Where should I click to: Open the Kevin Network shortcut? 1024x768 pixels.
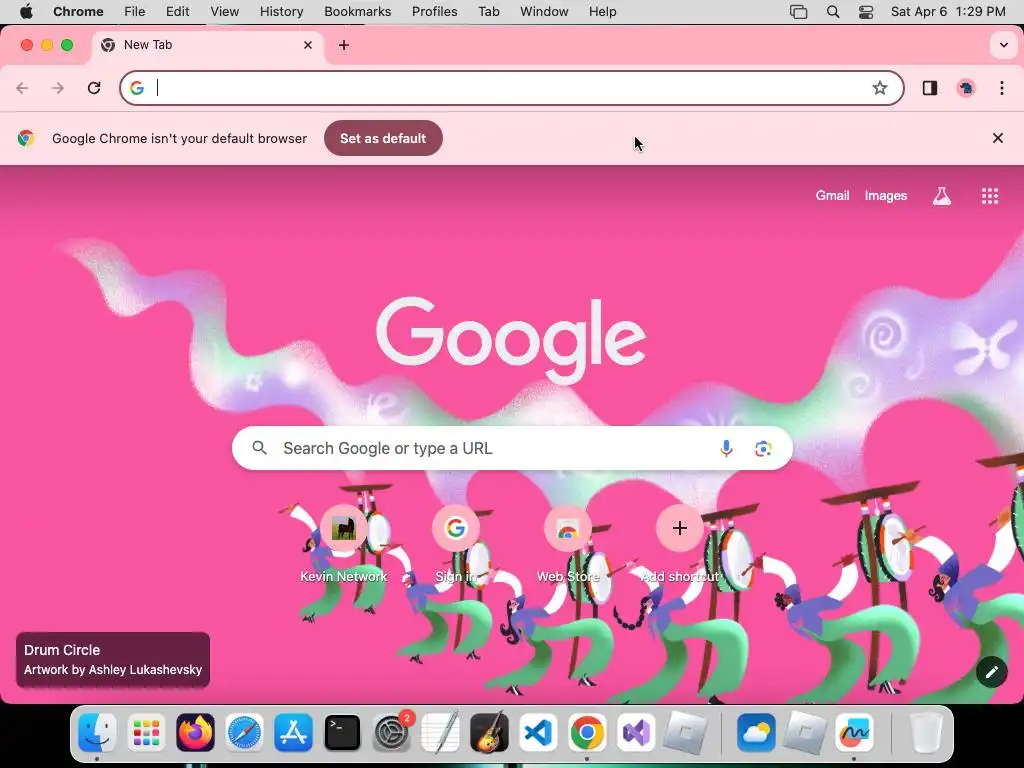(x=344, y=545)
